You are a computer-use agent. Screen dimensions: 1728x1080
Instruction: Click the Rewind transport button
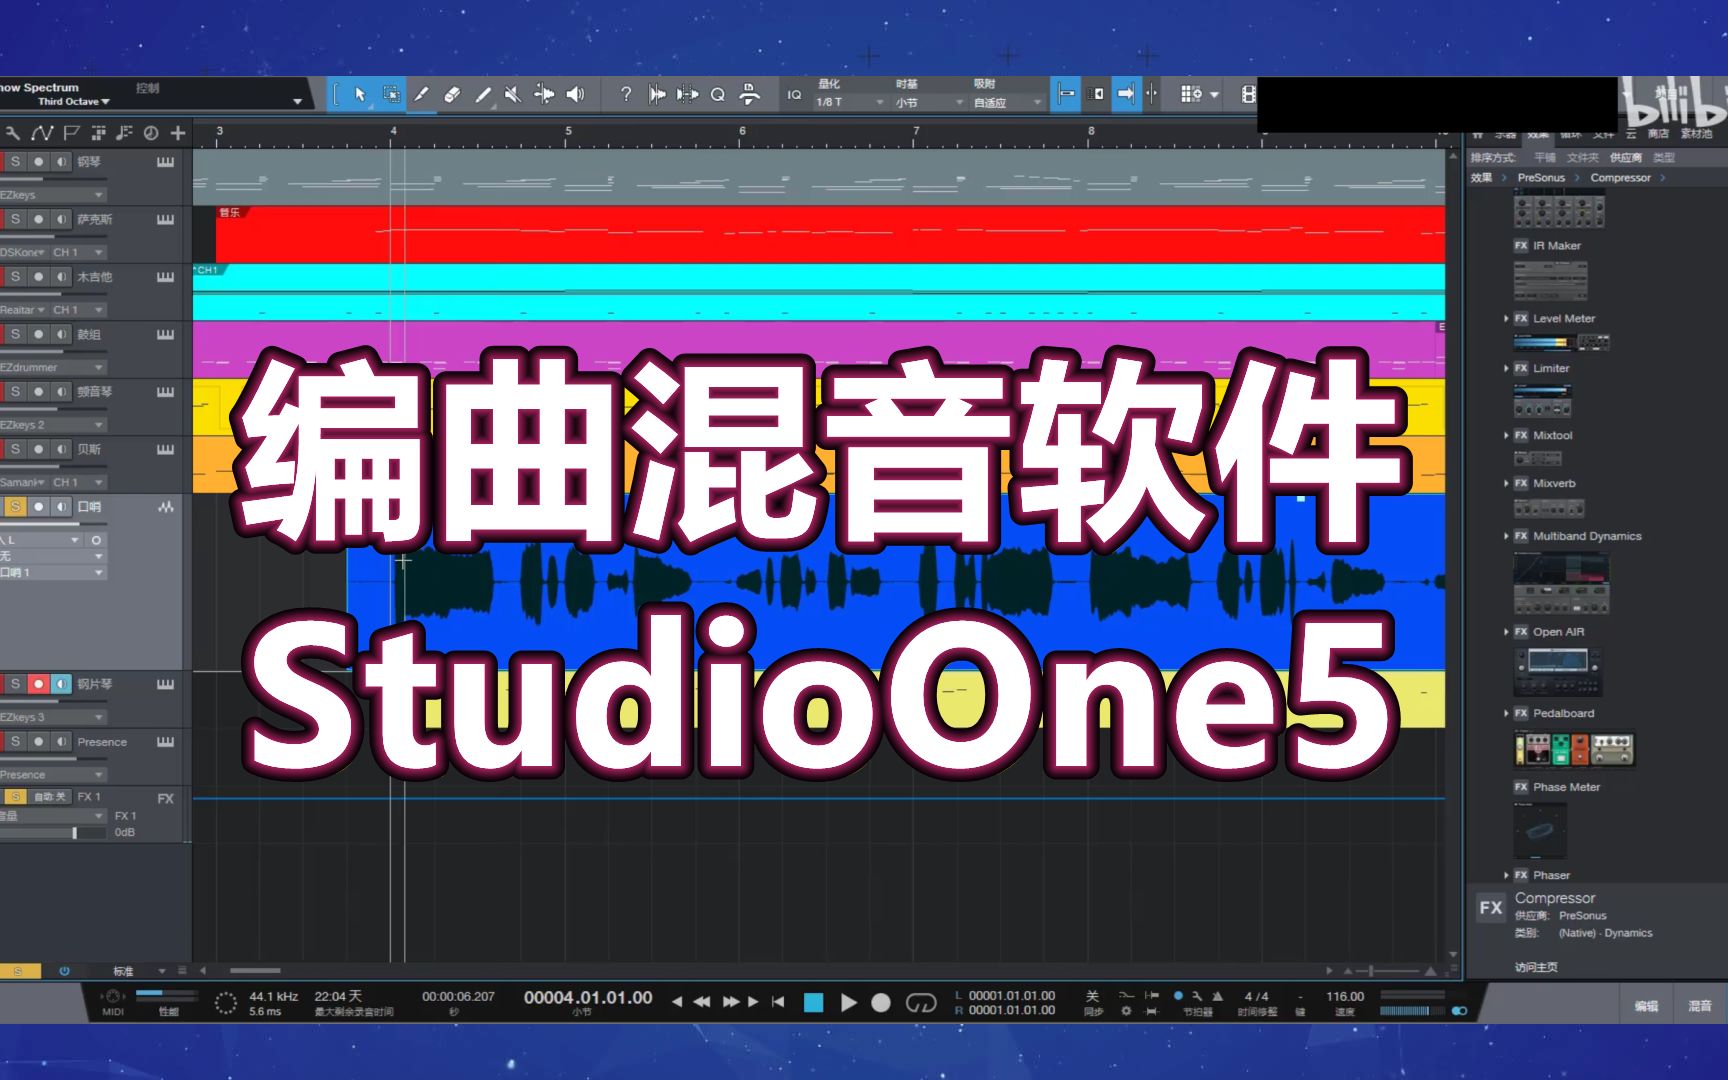[702, 1001]
